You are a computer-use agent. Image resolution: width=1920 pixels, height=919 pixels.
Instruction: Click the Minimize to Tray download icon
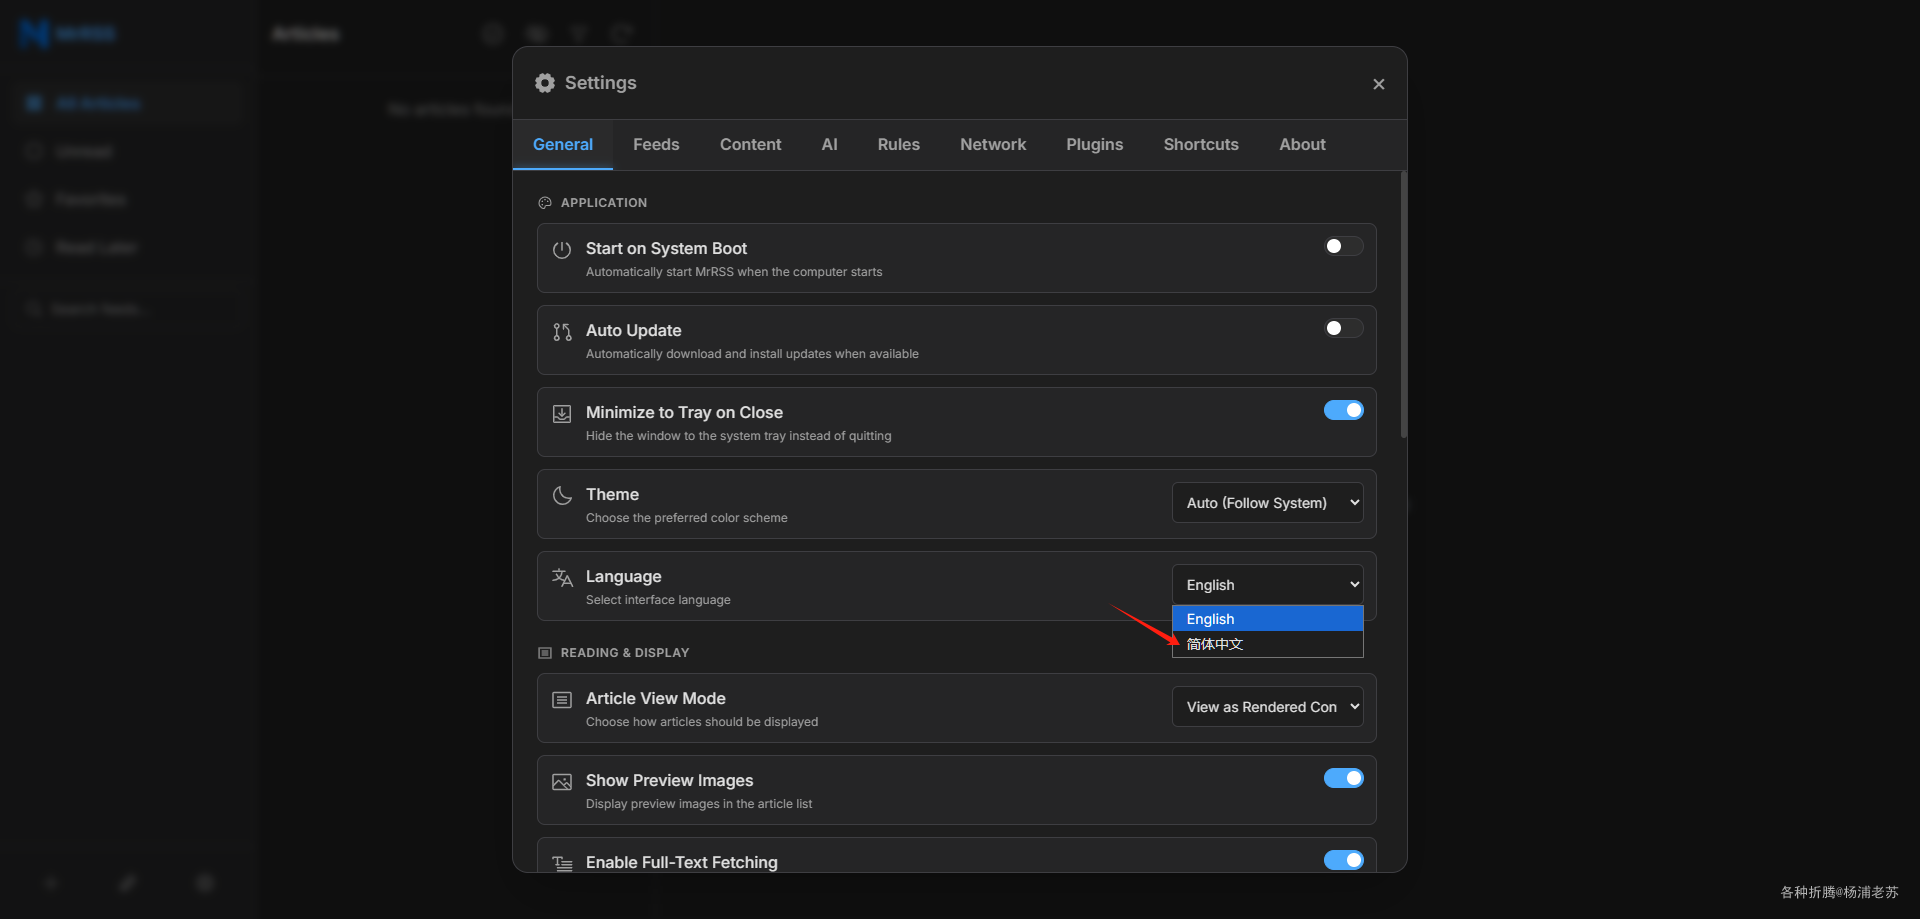pos(562,414)
